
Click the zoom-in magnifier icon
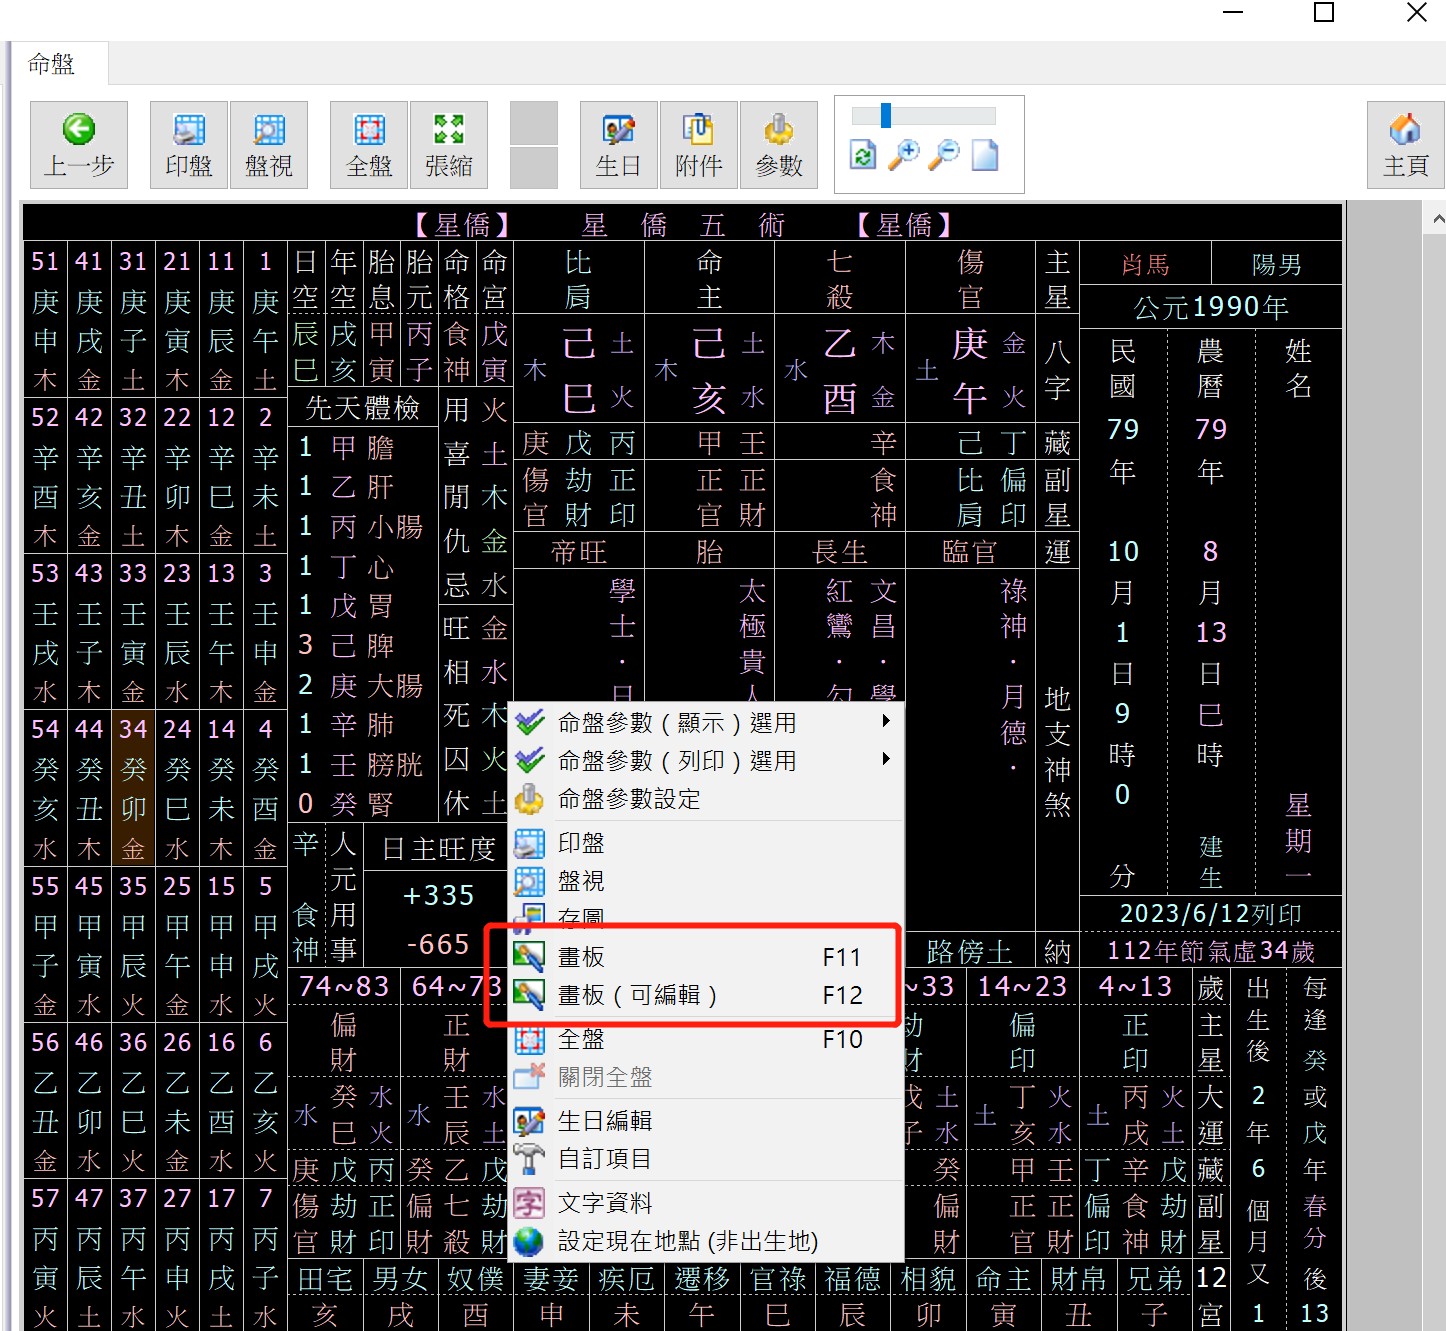click(904, 155)
